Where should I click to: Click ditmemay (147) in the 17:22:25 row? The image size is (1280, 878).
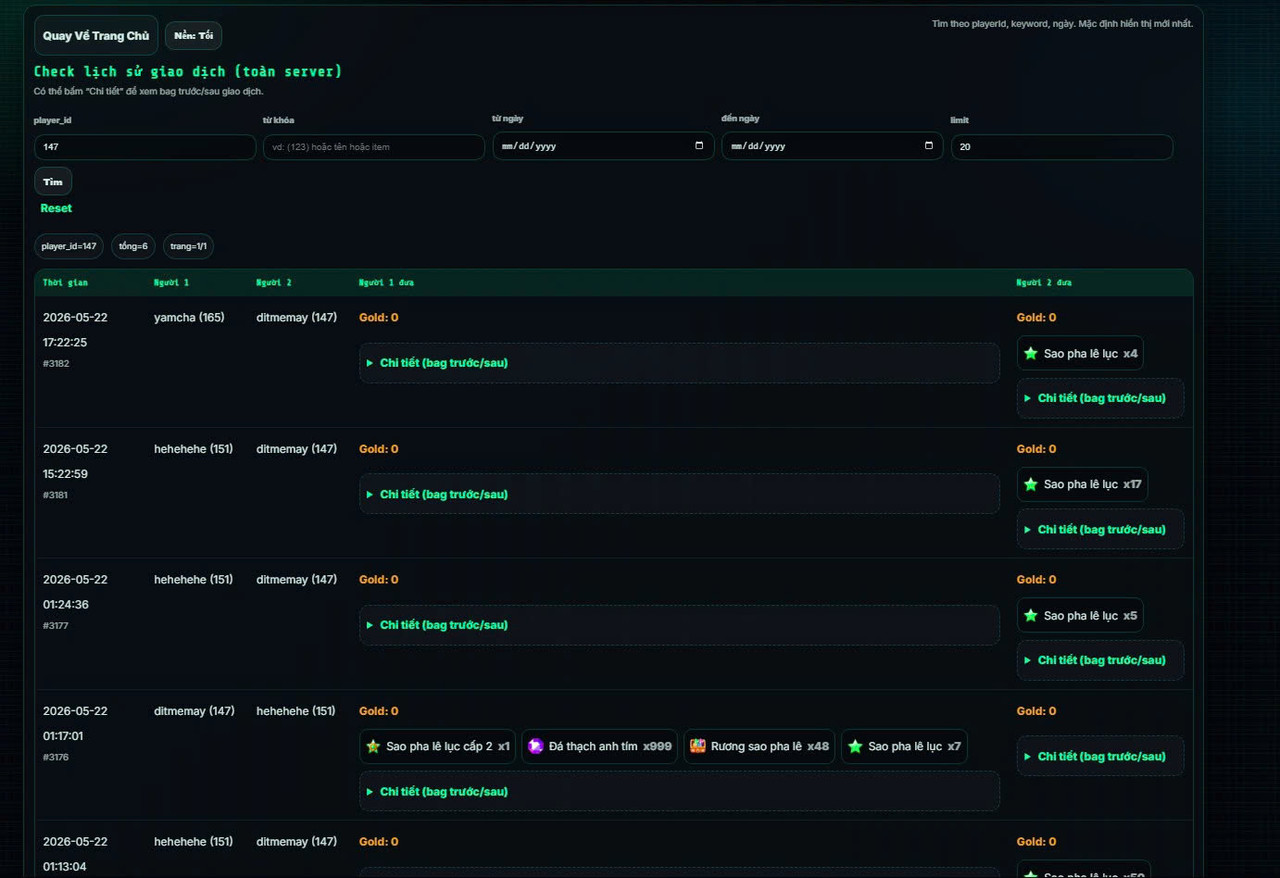[296, 317]
